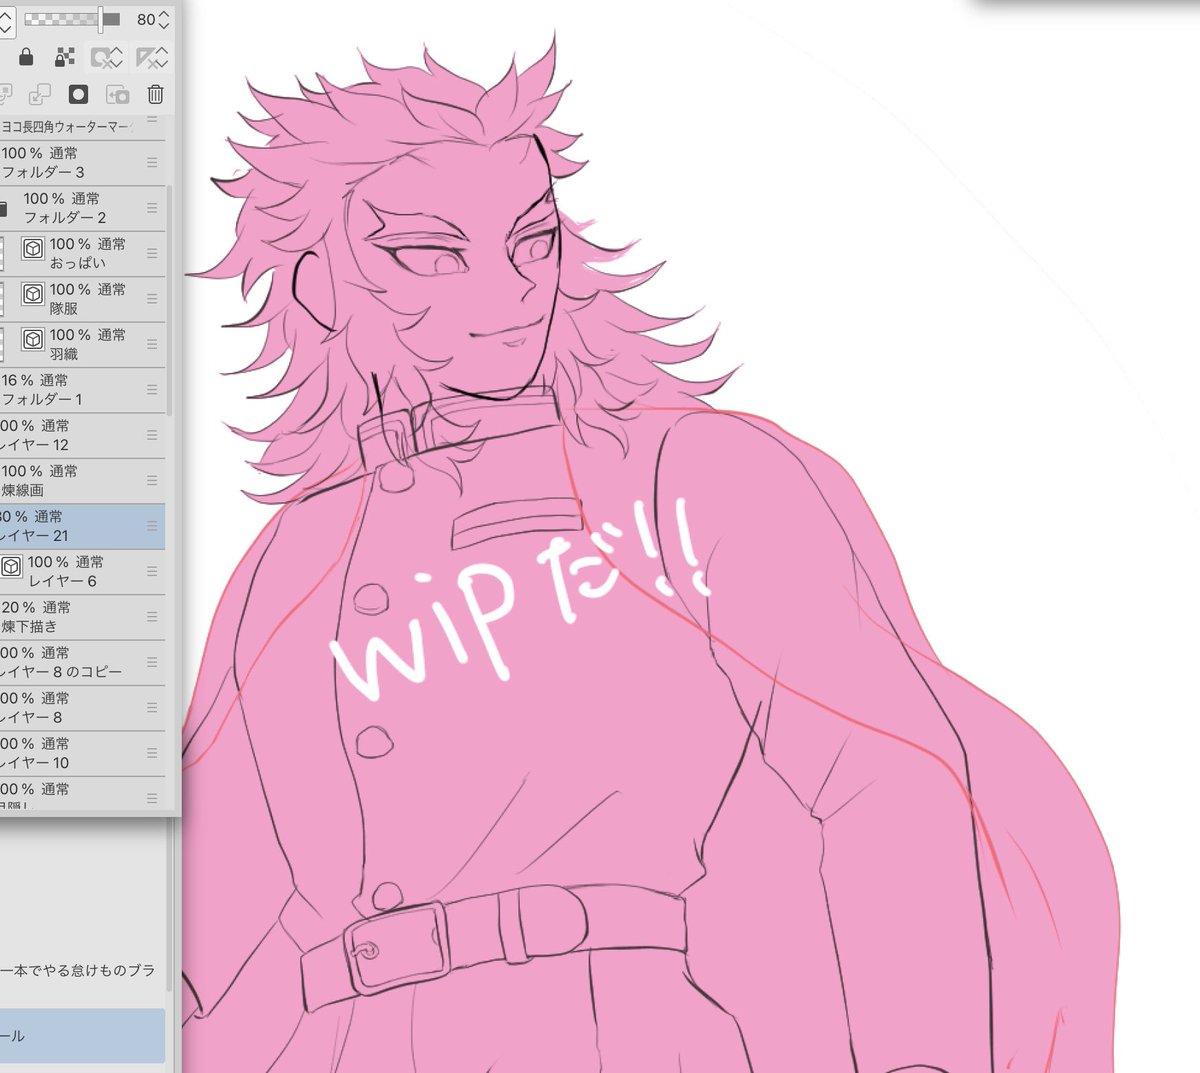The width and height of the screenshot is (1200, 1073).
Task: Click the opacity stepper arrows beside 80
Action: [165, 19]
